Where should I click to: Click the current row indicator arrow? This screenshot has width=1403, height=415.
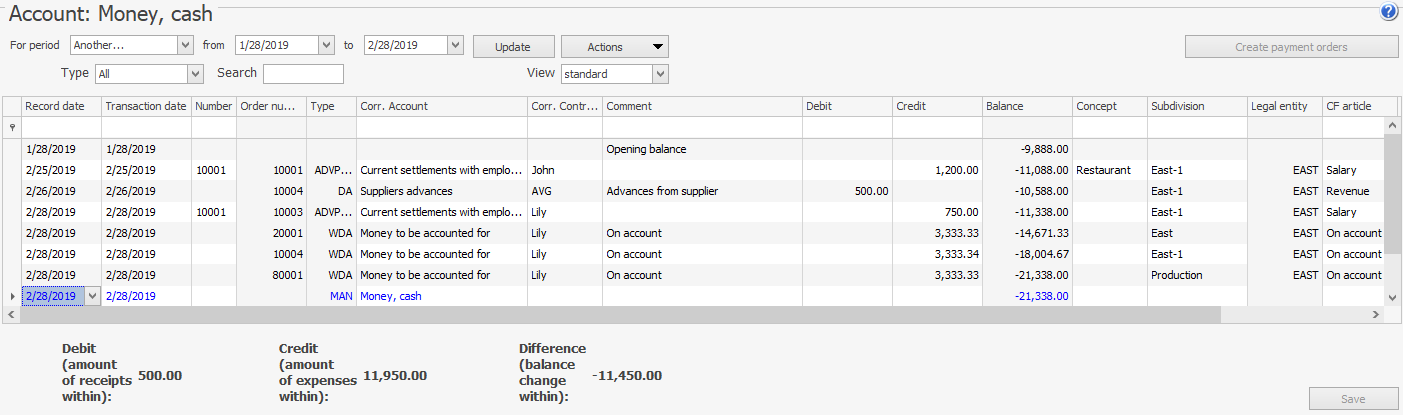pyautogui.click(x=12, y=296)
